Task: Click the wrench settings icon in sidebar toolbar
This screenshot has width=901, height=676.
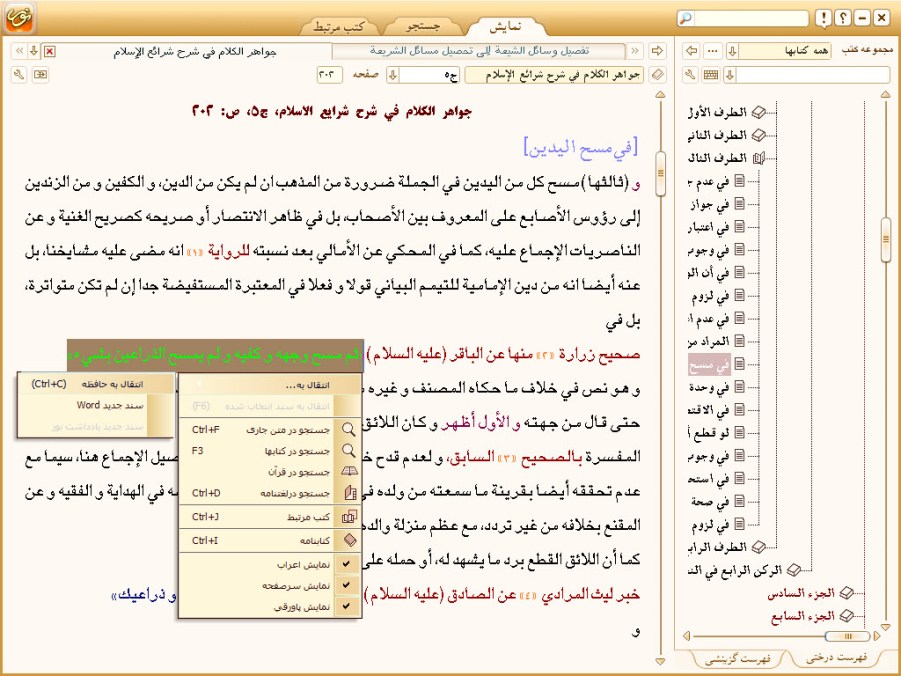Action: click(691, 75)
